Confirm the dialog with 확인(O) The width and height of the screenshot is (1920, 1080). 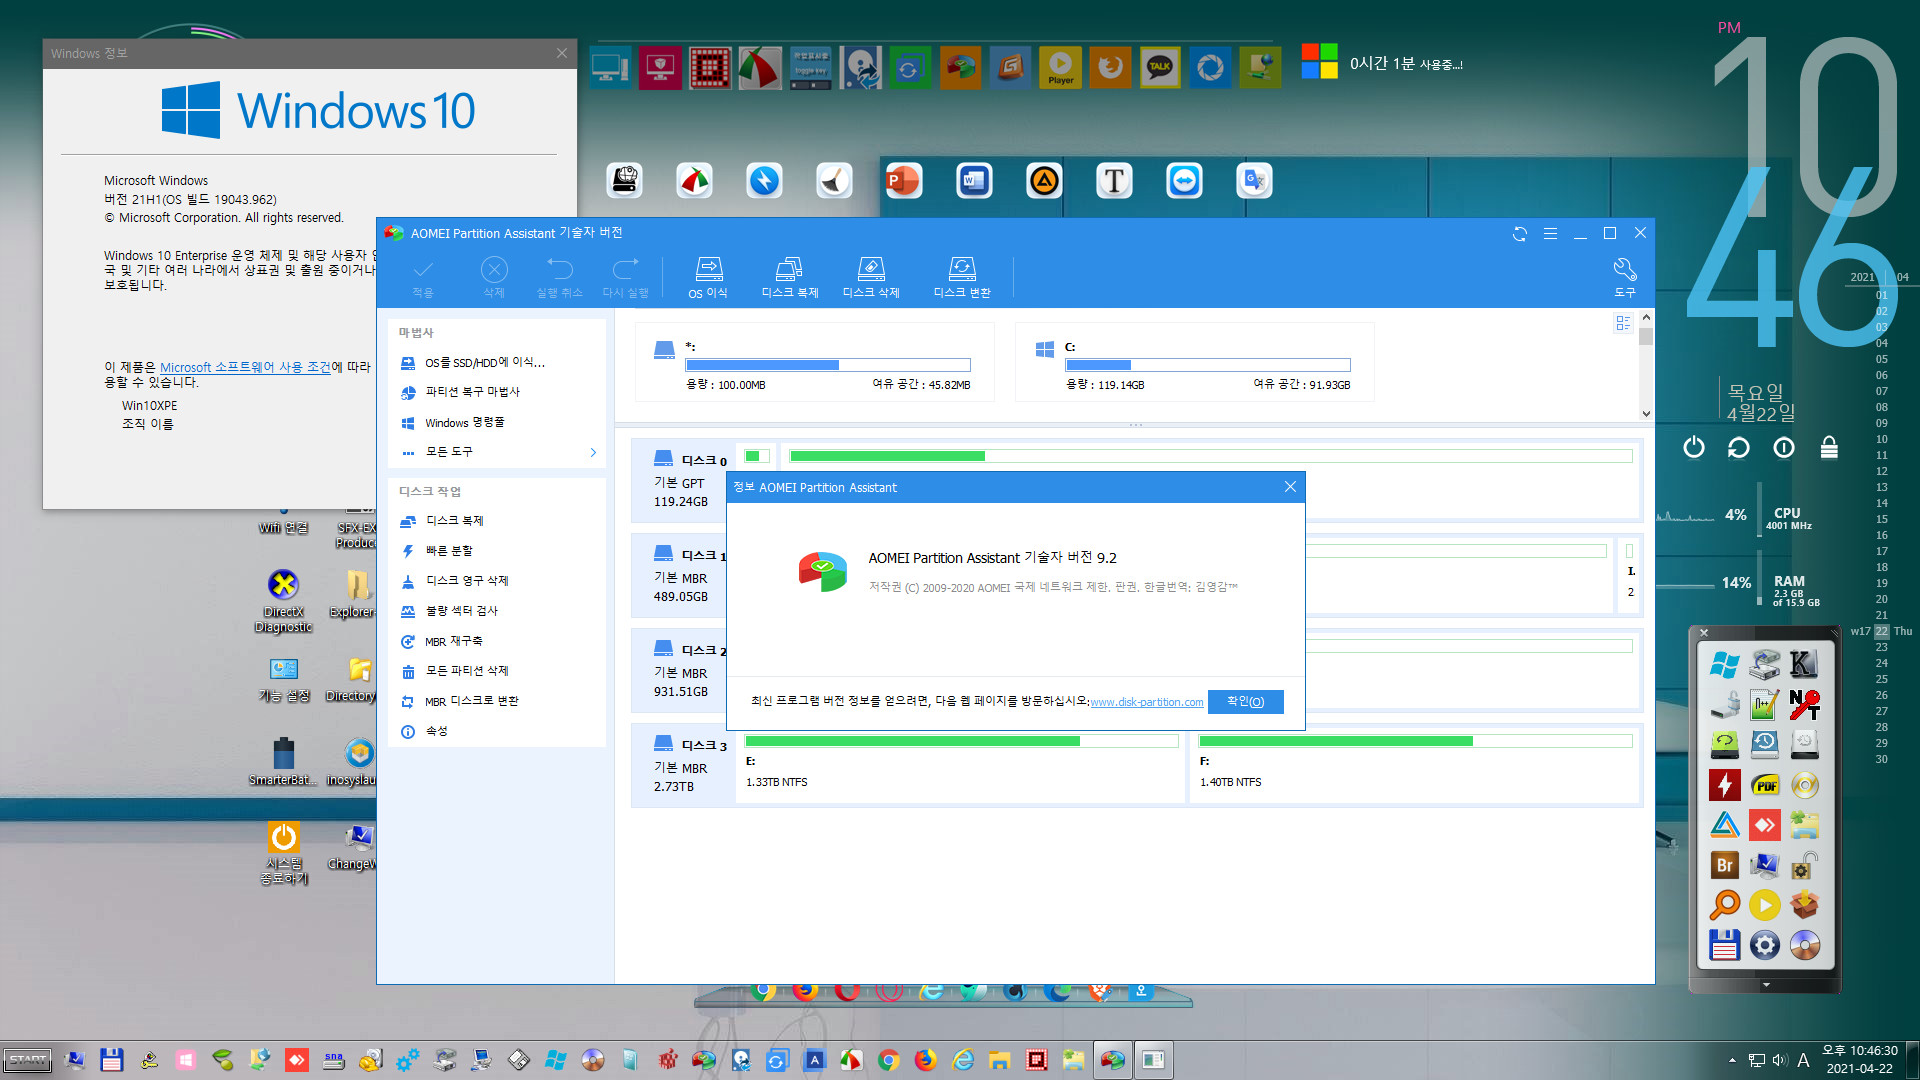tap(1245, 702)
